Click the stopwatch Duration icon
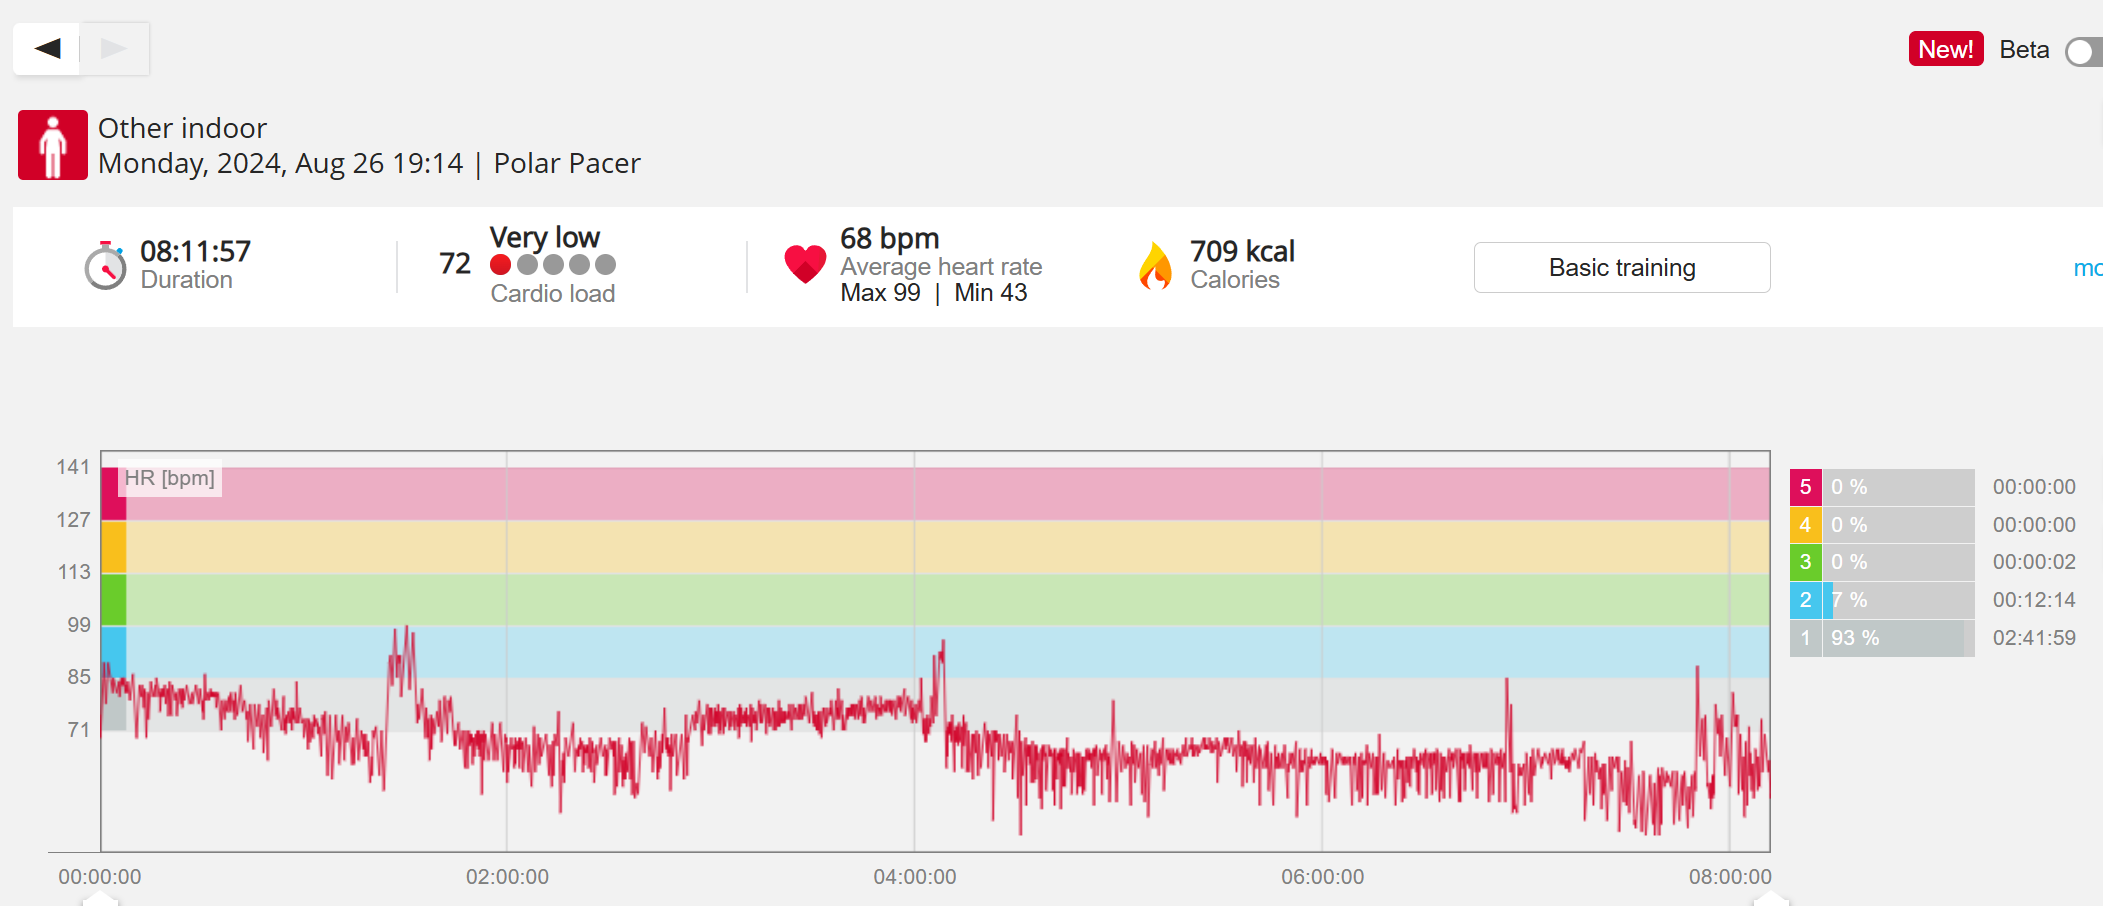This screenshot has width=2103, height=906. 105,266
